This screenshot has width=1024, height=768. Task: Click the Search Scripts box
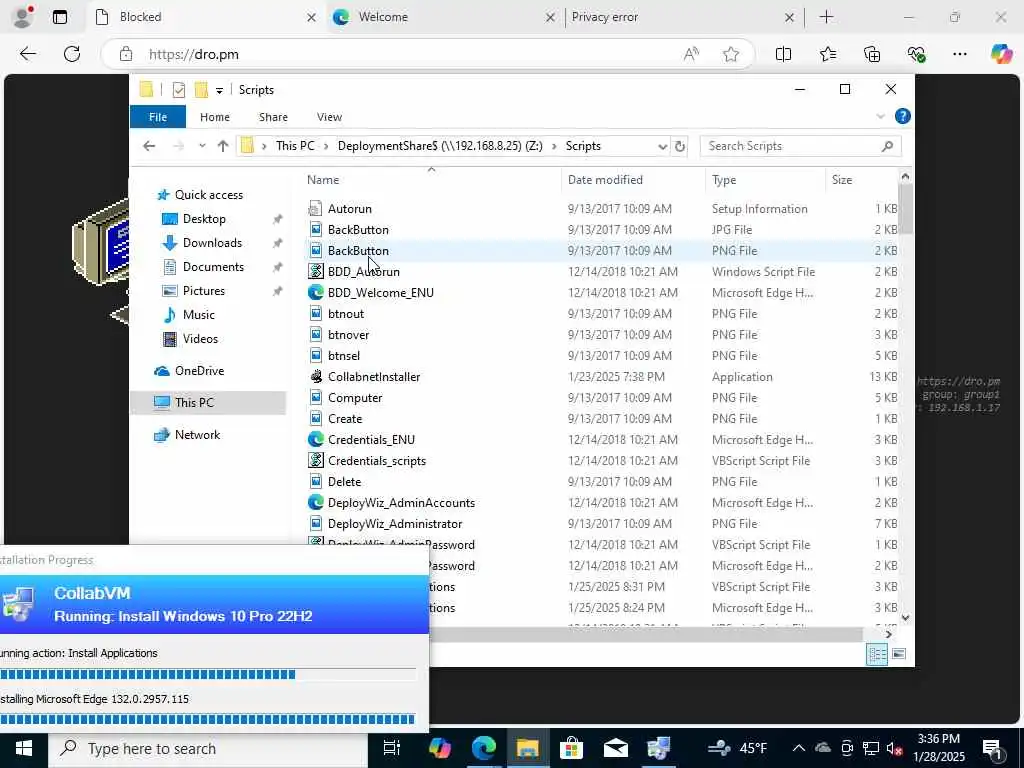pyautogui.click(x=800, y=146)
